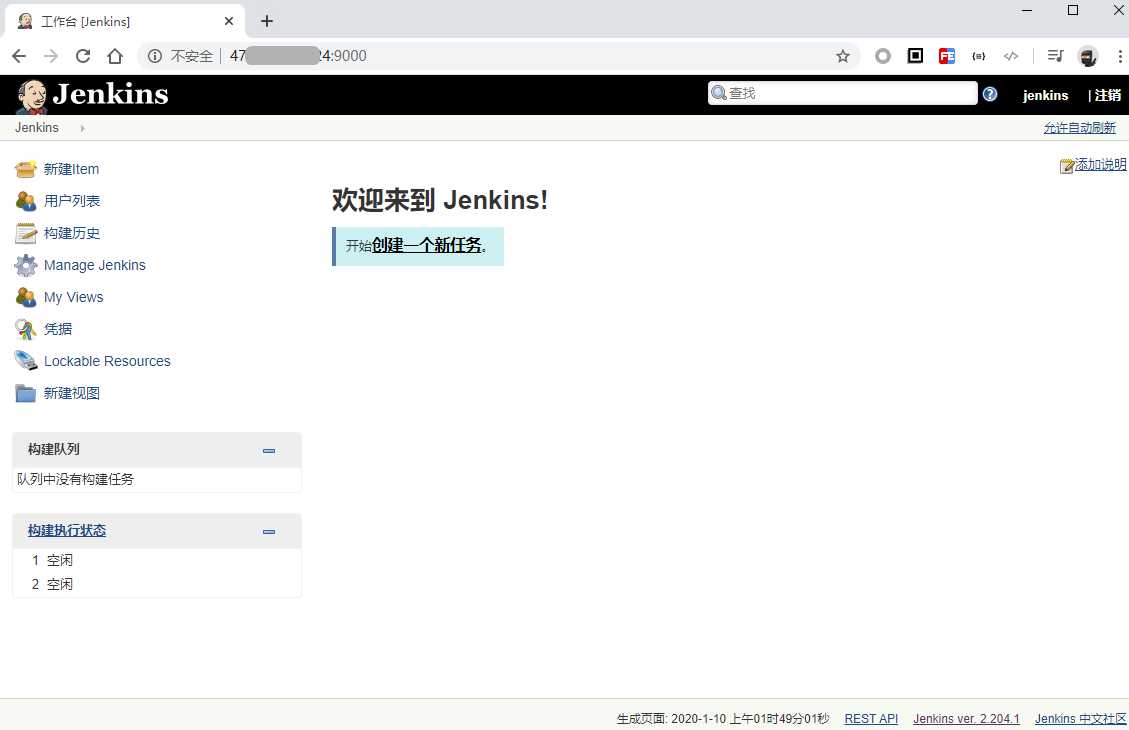Click the Jenkins butler logo icon
The width and height of the screenshot is (1129, 730).
32,96
